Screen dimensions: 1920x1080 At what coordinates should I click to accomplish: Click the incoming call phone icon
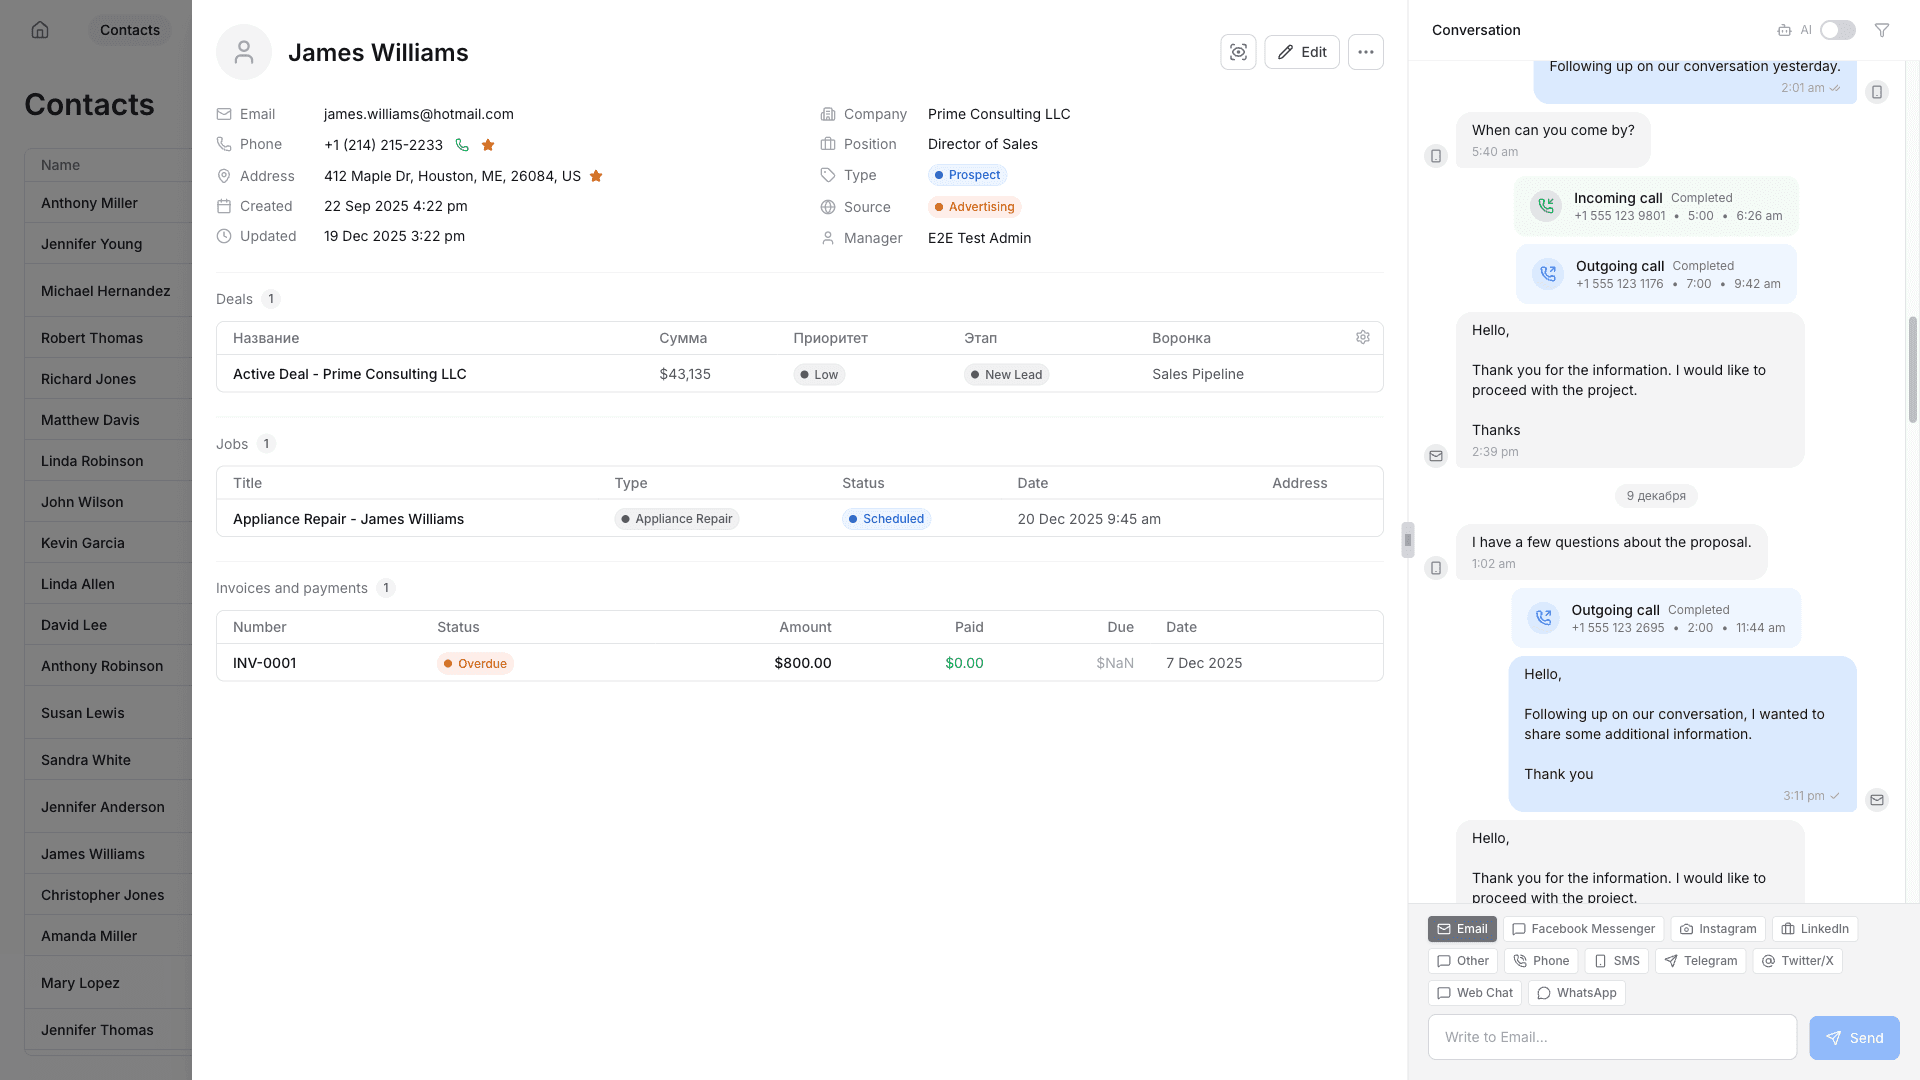tap(1546, 206)
